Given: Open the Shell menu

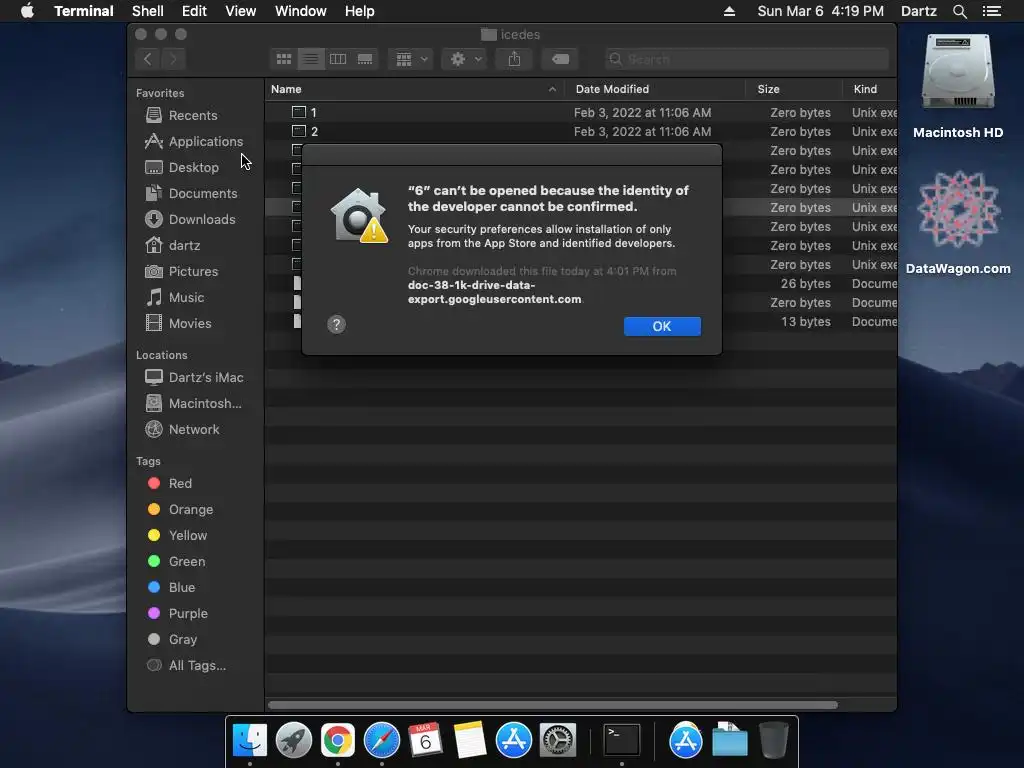Looking at the screenshot, I should point(148,11).
